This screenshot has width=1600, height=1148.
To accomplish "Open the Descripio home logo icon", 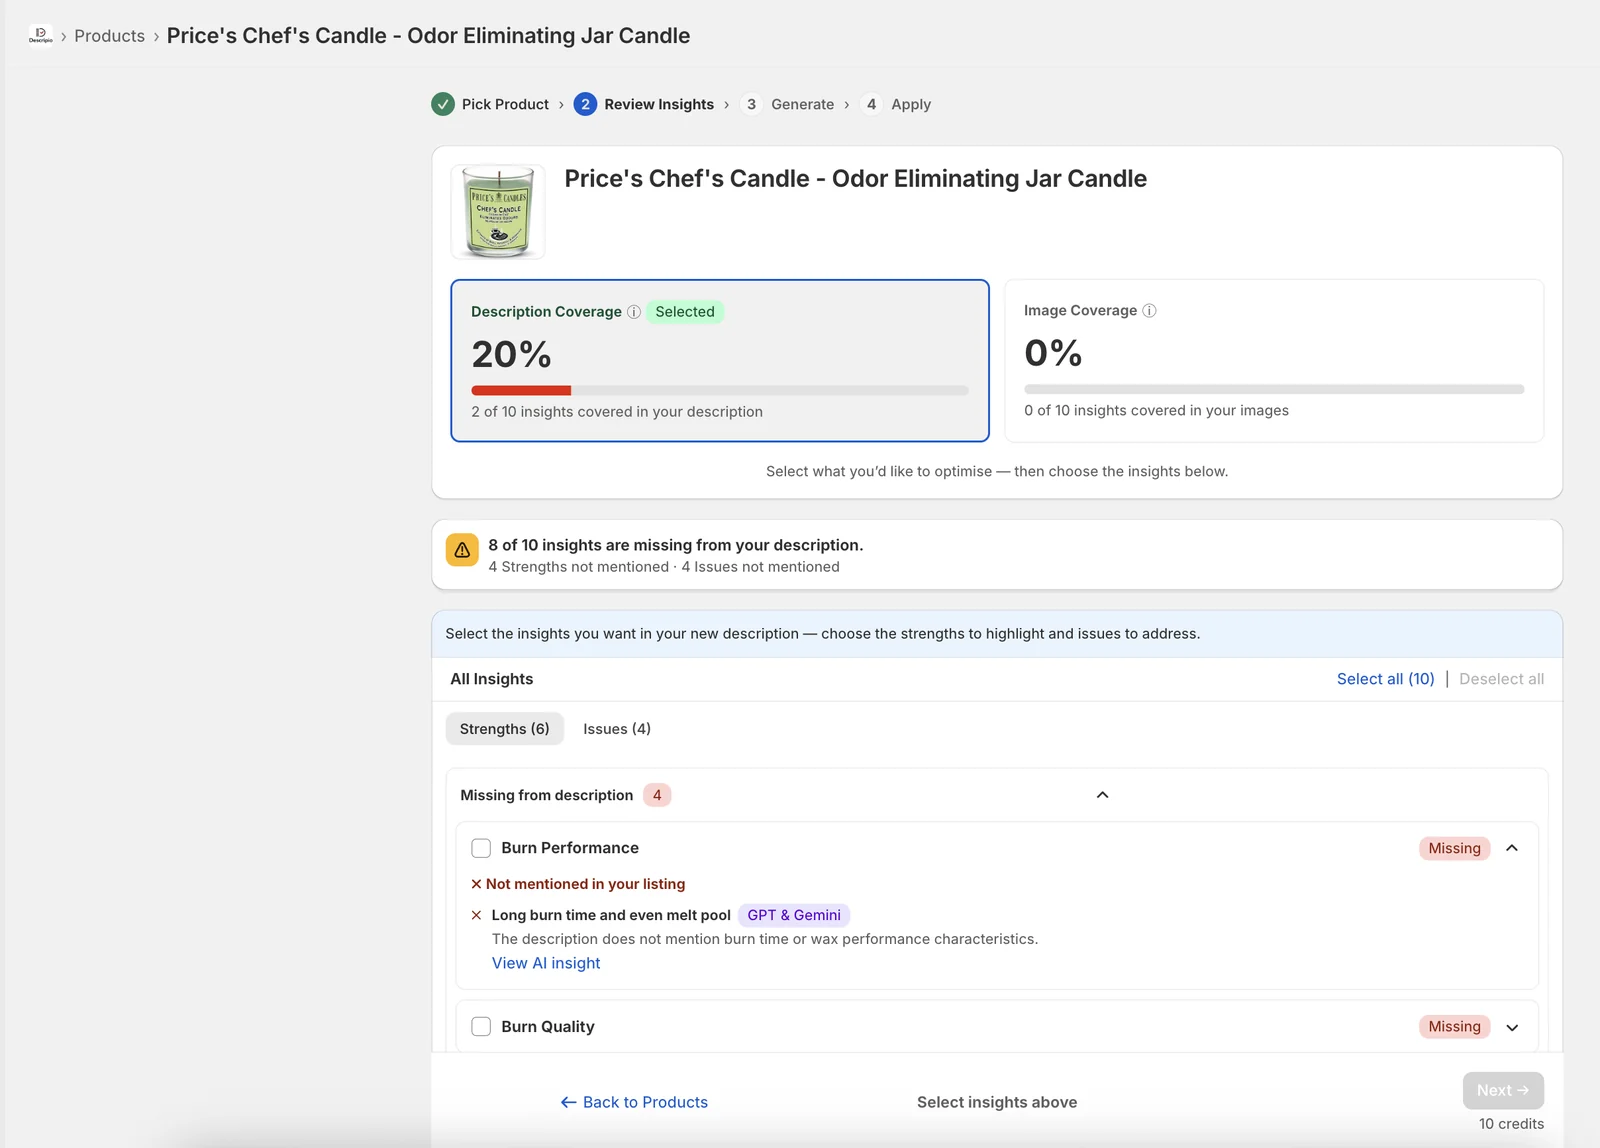I will tap(41, 36).
